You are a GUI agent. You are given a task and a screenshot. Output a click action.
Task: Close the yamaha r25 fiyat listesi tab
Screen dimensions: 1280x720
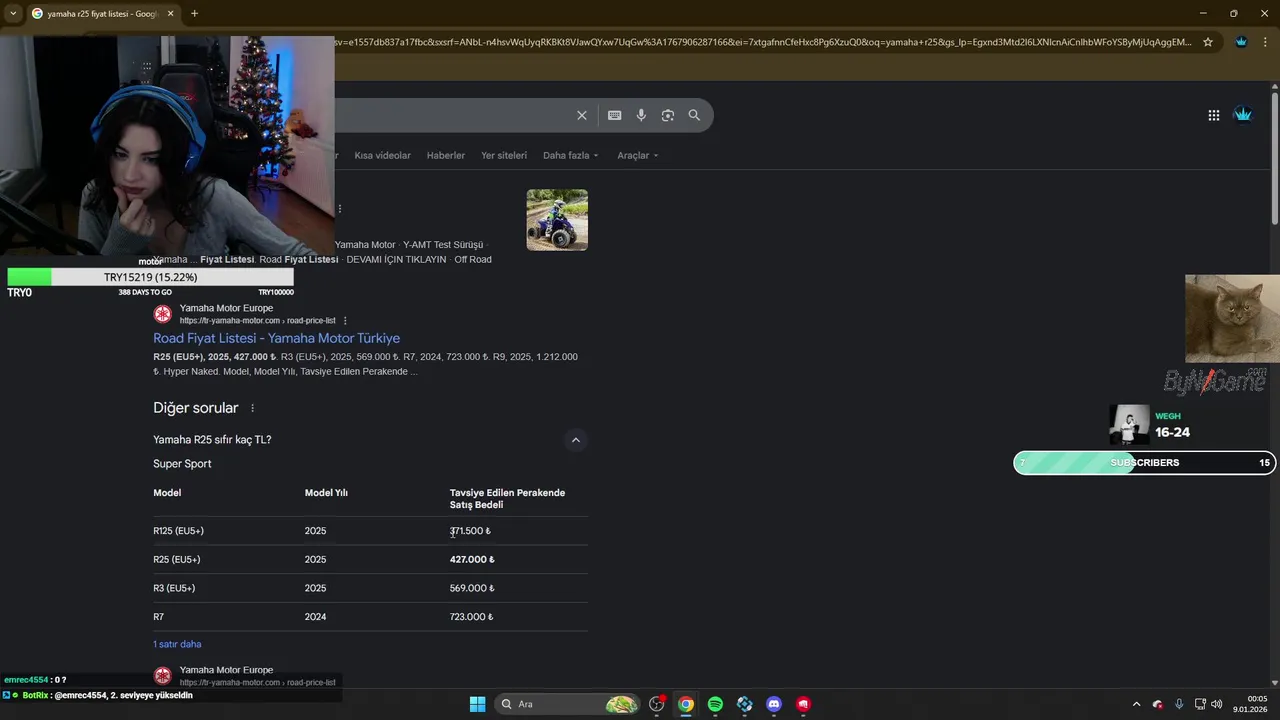[x=171, y=14]
